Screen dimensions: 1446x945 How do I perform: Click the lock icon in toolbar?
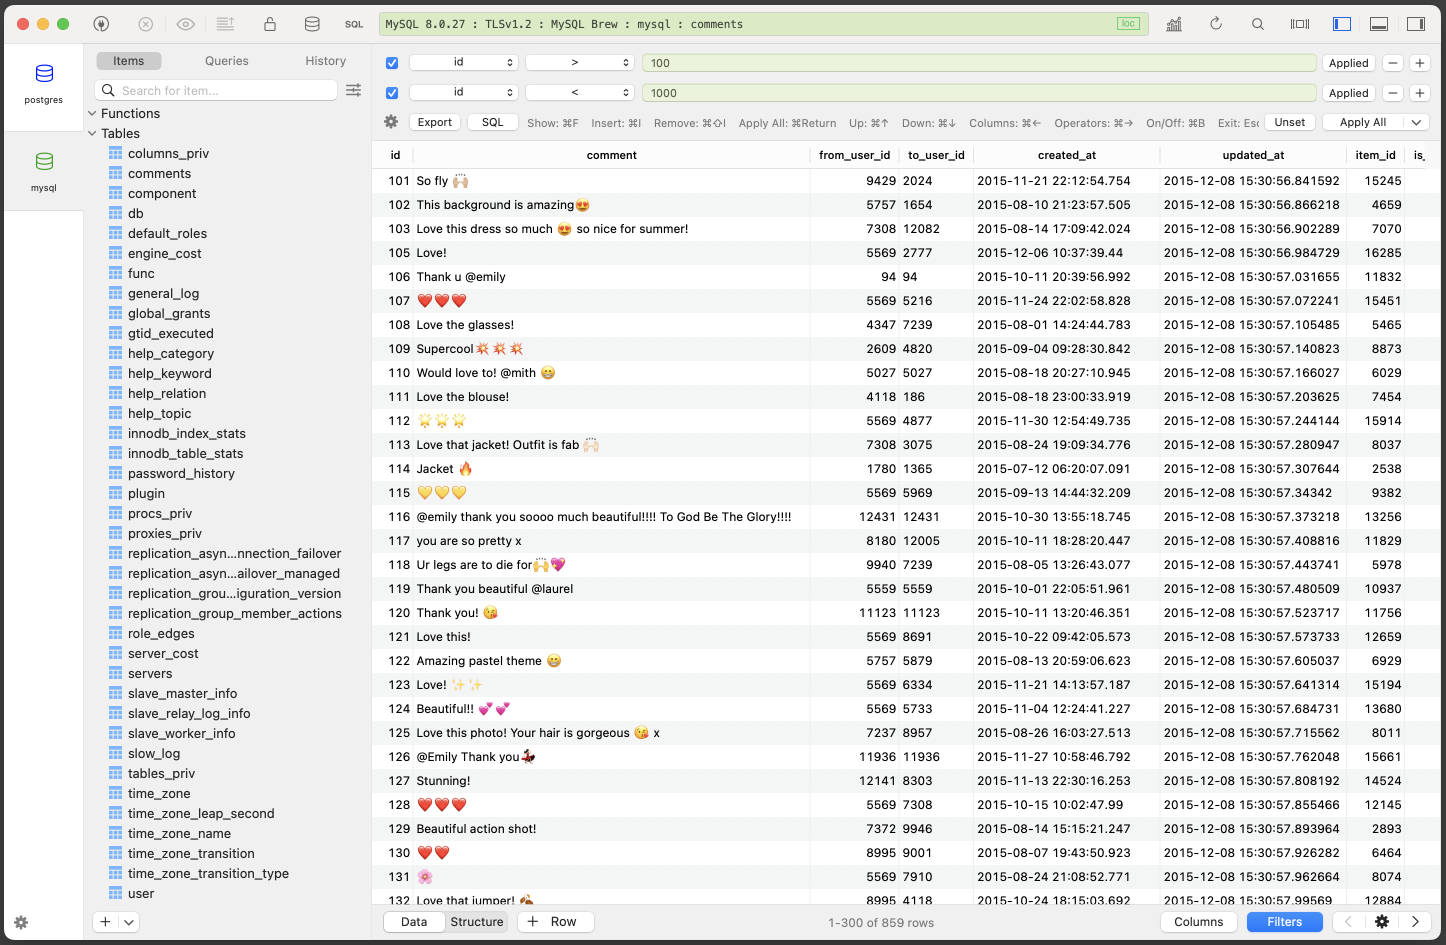pyautogui.click(x=269, y=24)
